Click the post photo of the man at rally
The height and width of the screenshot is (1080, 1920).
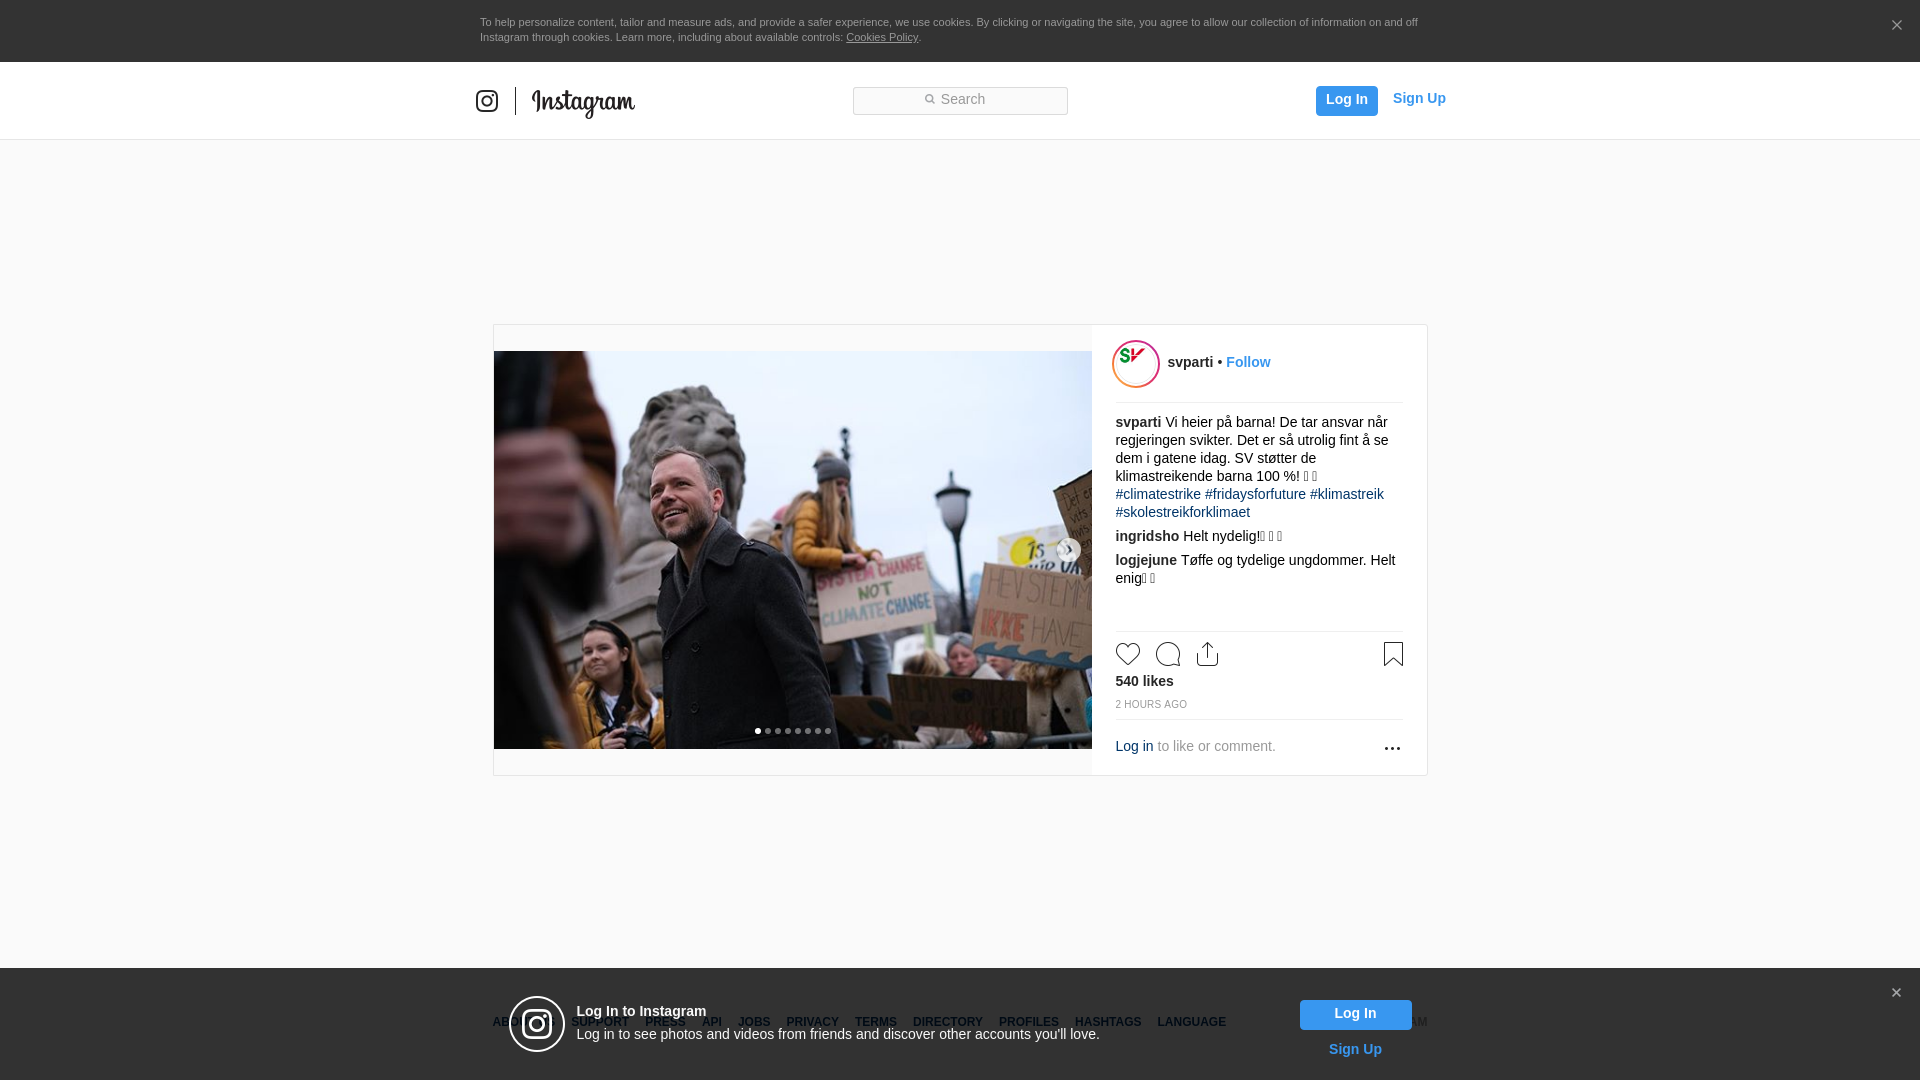pyautogui.click(x=792, y=550)
